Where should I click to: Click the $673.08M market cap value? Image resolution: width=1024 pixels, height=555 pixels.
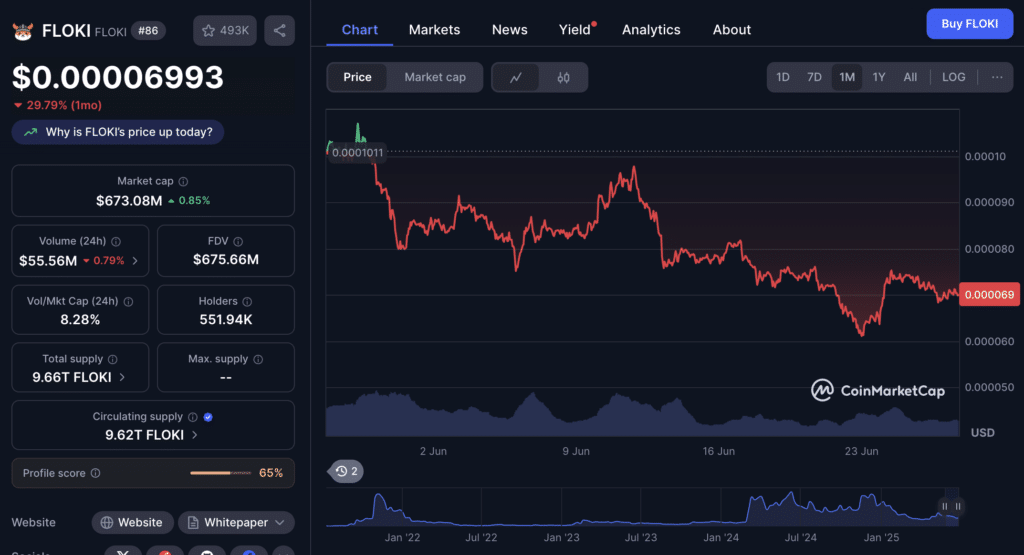click(x=129, y=200)
